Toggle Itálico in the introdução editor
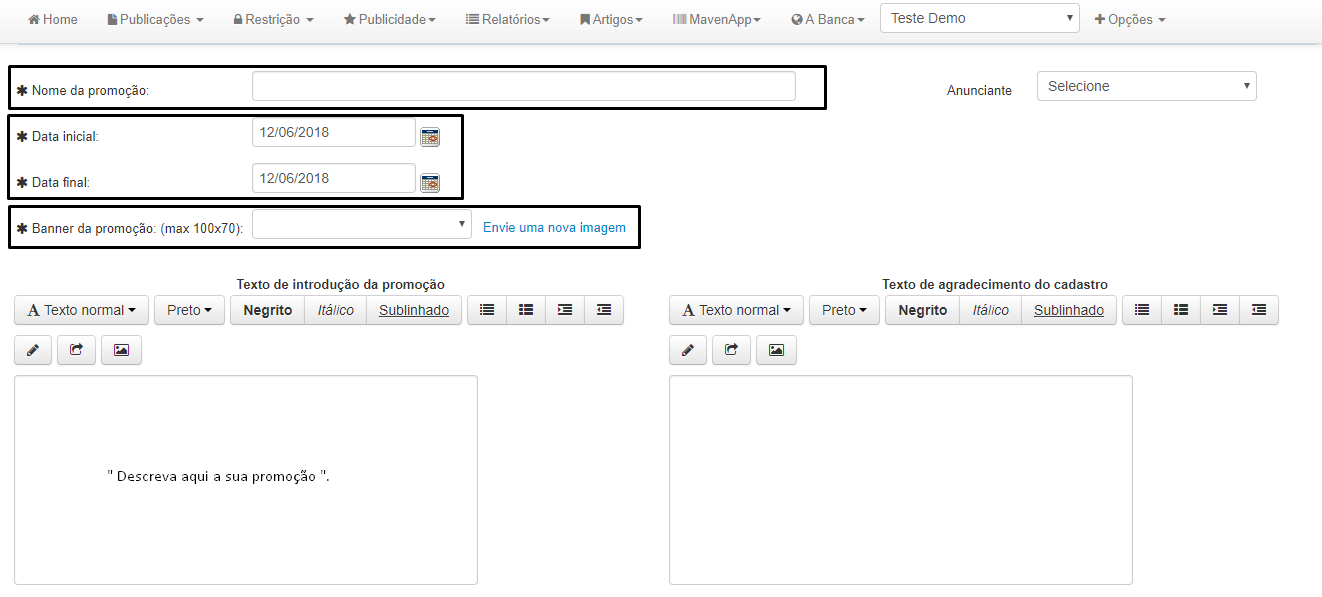 [x=335, y=310]
